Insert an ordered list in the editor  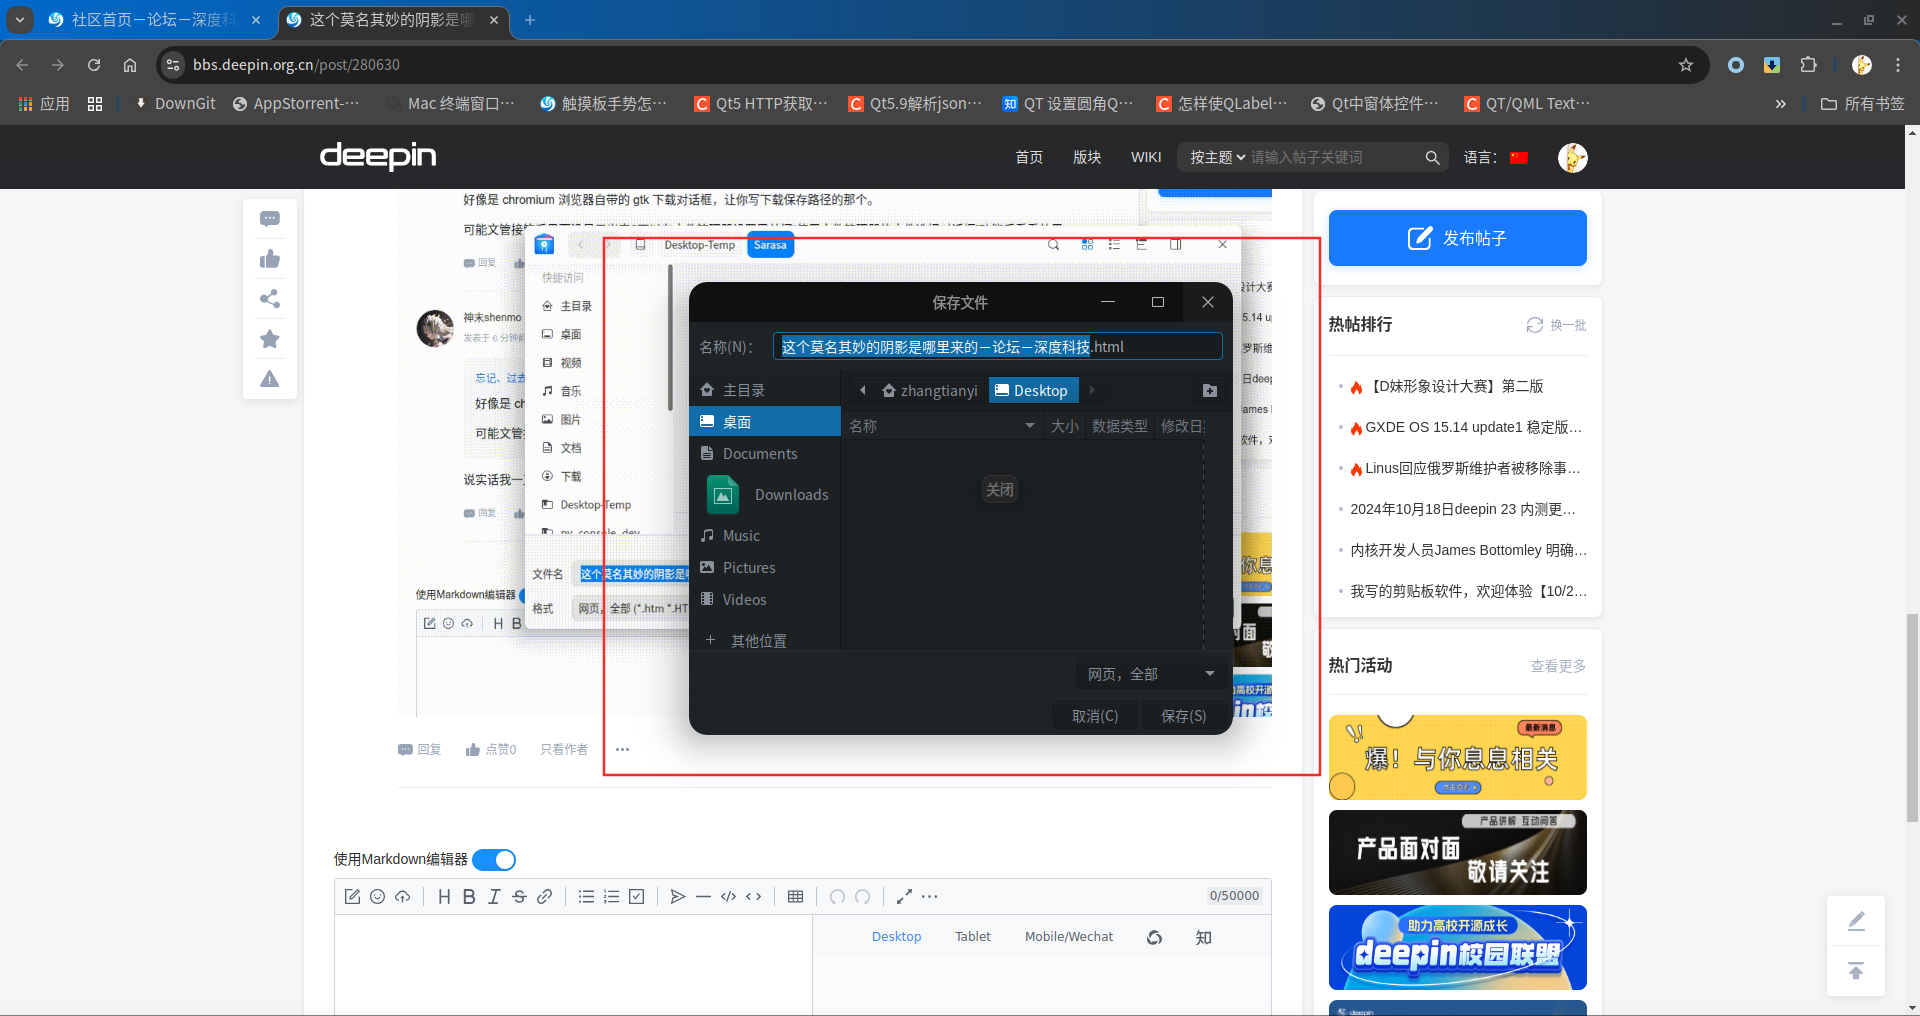click(x=611, y=896)
